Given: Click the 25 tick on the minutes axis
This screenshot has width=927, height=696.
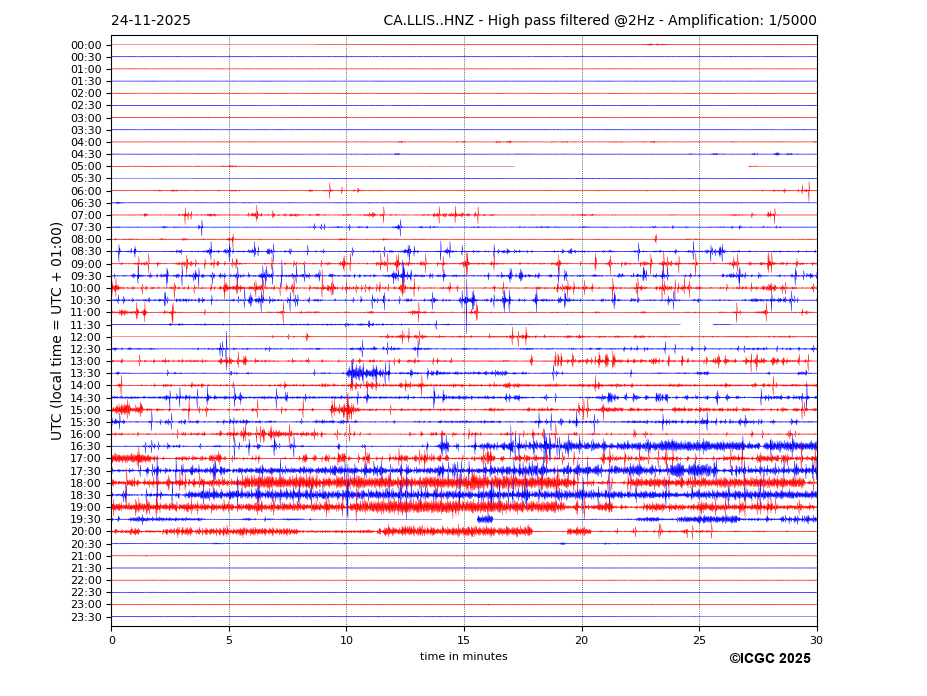Looking at the screenshot, I should pos(699,640).
